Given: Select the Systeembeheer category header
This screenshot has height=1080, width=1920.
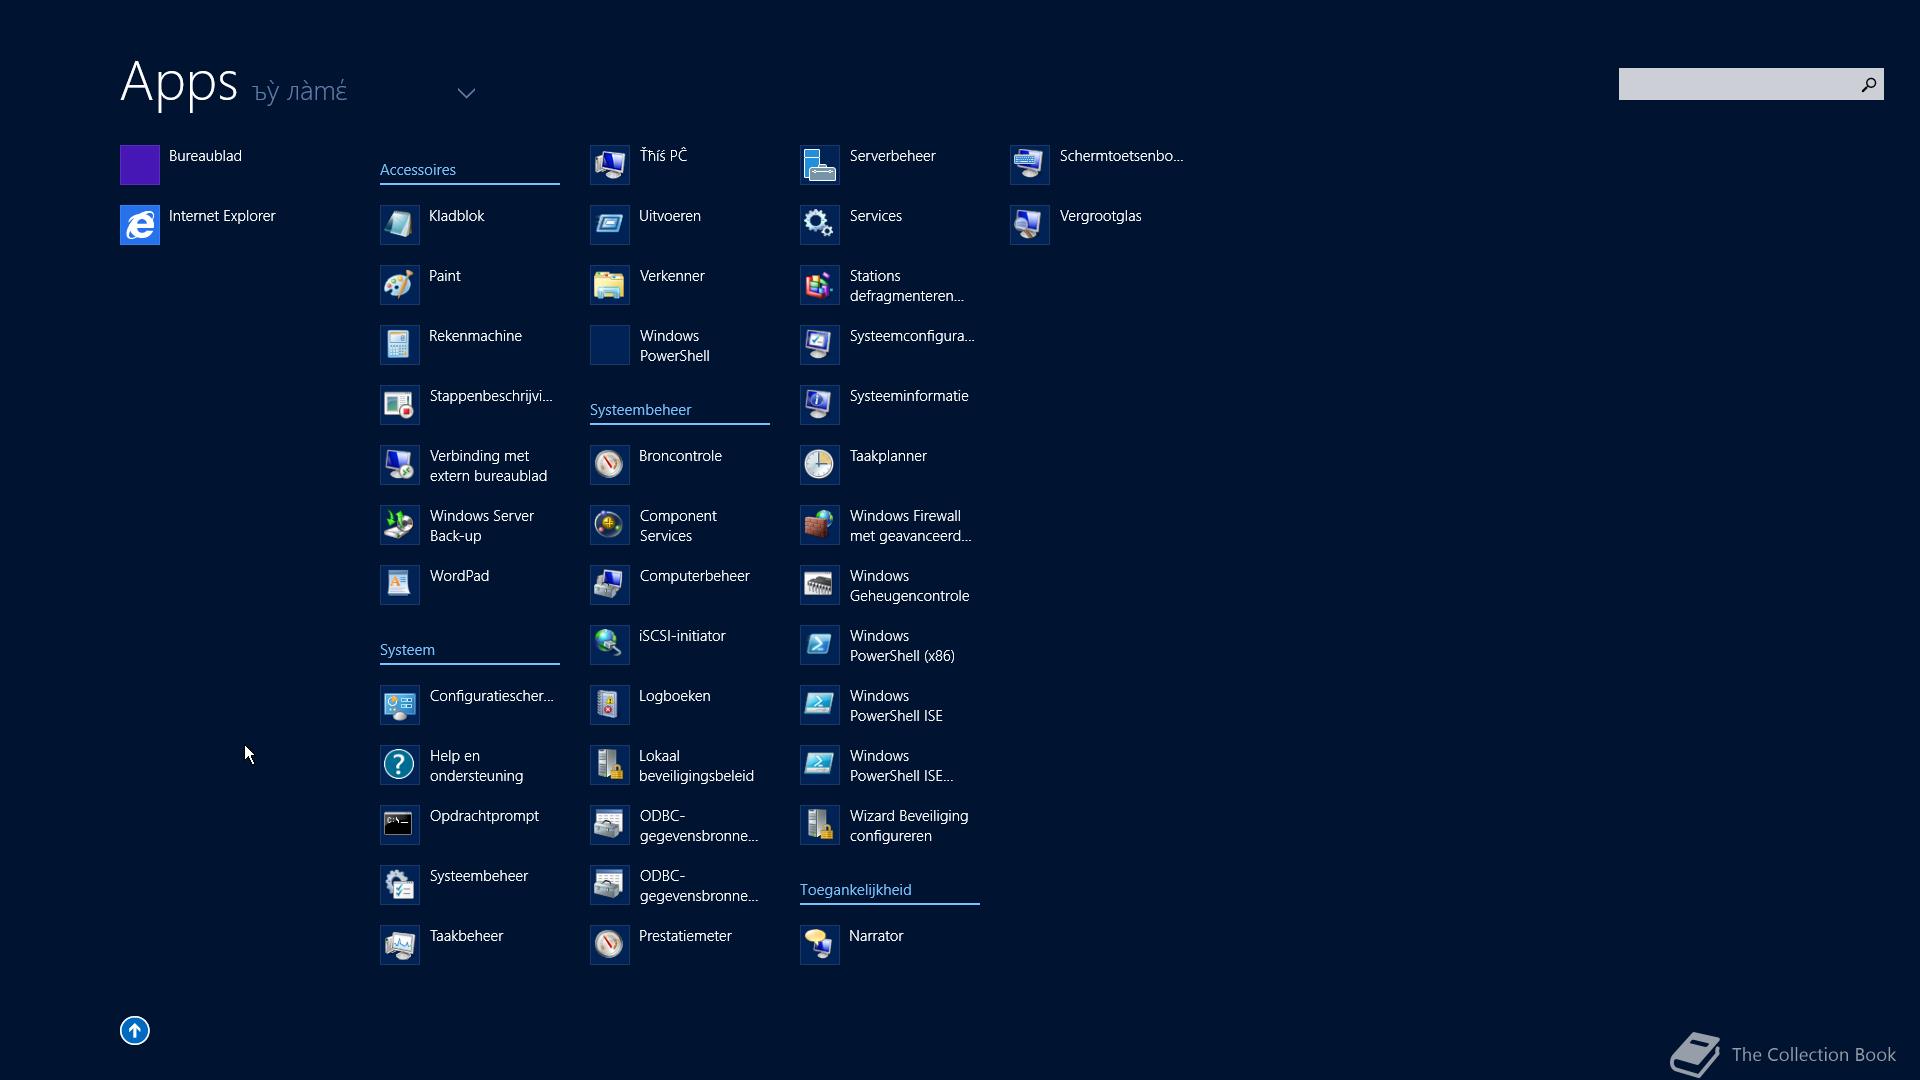Looking at the screenshot, I should click(641, 410).
